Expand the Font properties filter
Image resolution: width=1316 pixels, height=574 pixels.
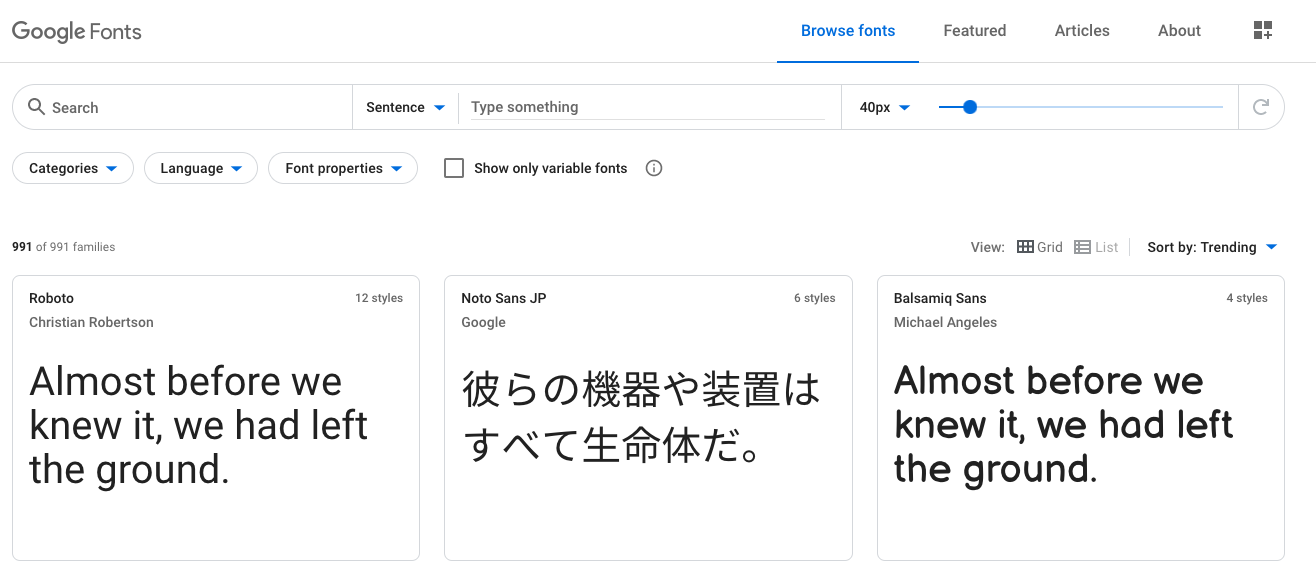point(343,168)
